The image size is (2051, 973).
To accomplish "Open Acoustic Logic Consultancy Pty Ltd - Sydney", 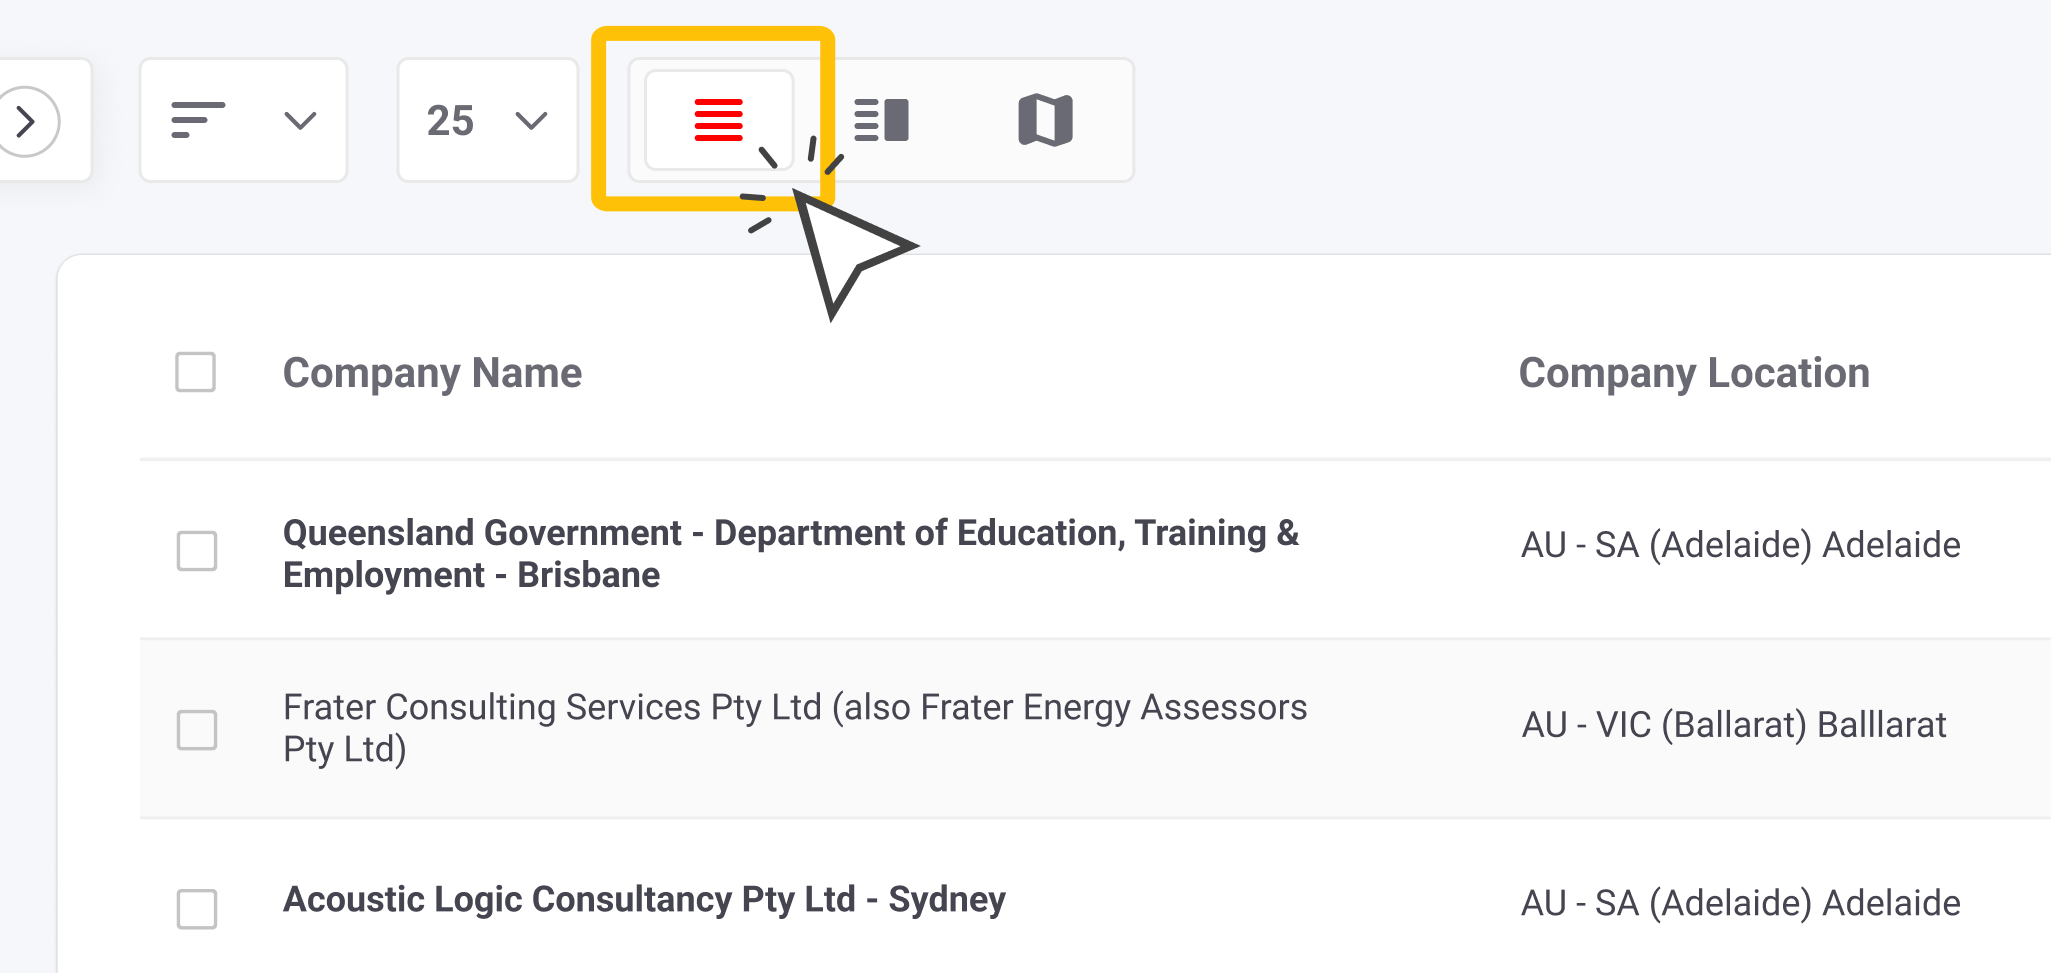I will click(644, 899).
